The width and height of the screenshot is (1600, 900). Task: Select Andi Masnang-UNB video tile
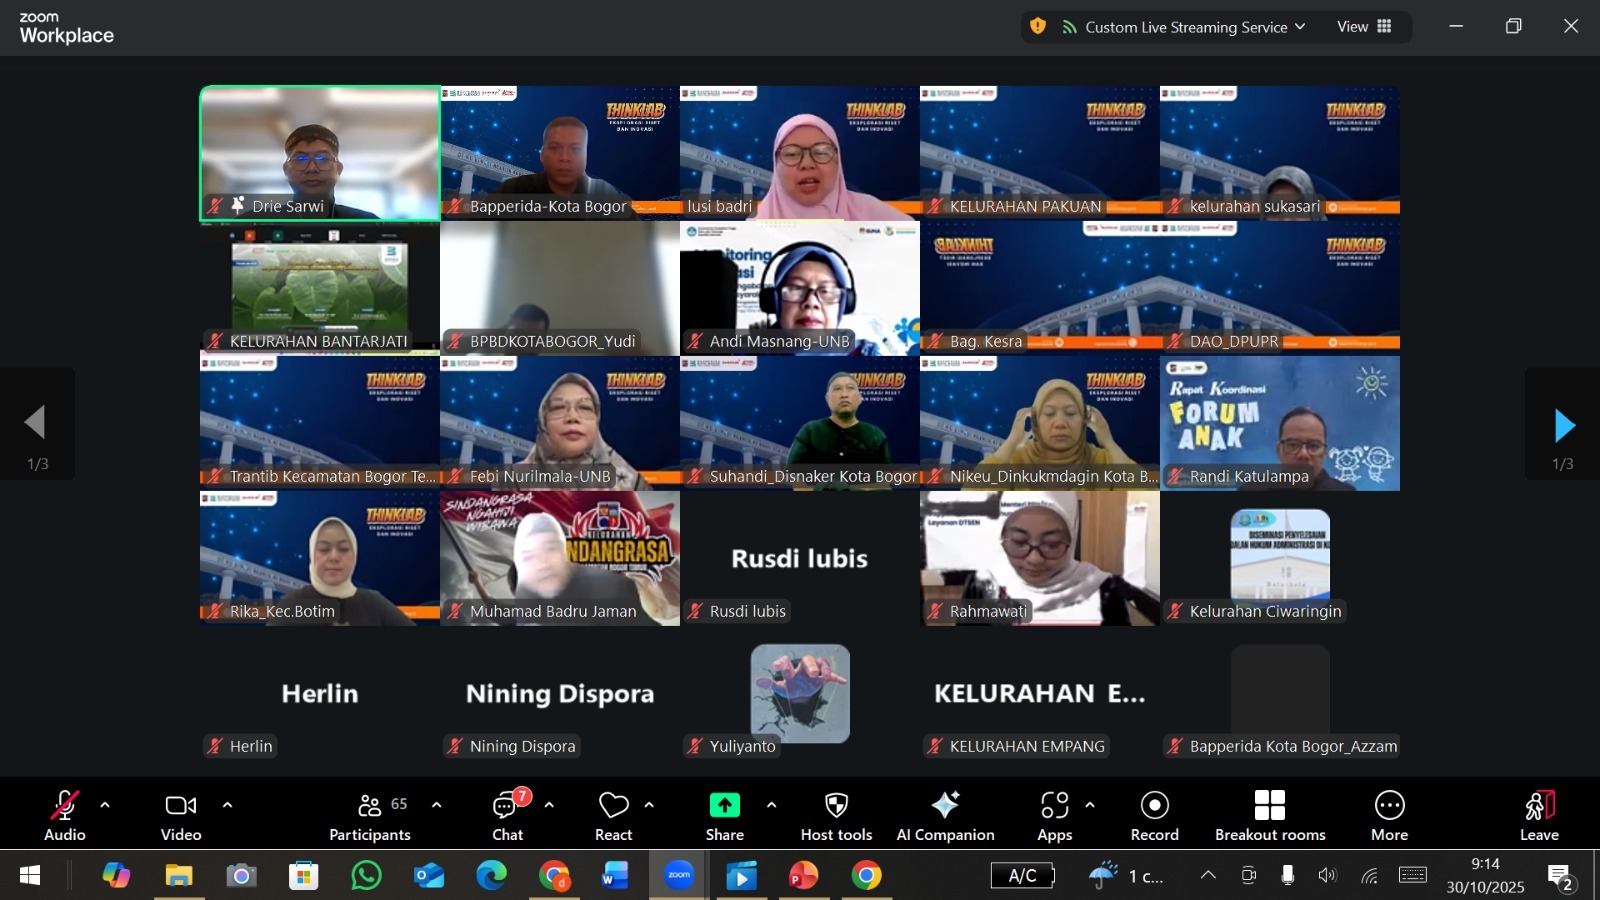(799, 288)
